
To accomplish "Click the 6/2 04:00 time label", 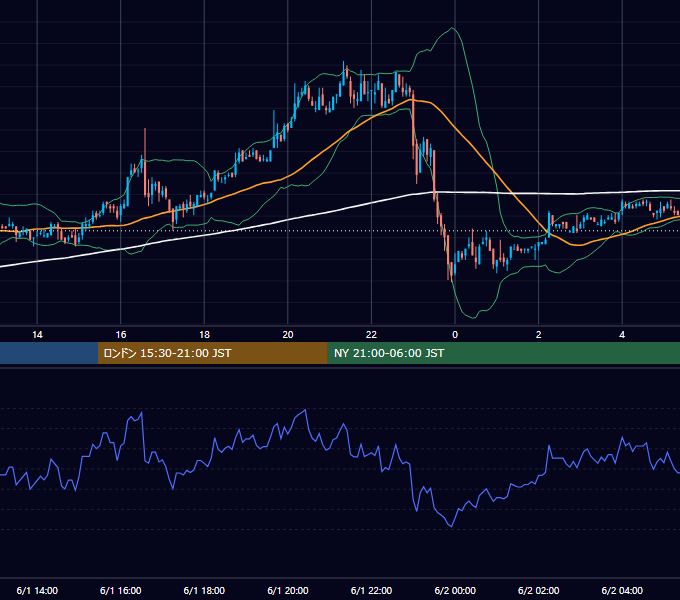I will click(x=622, y=590).
